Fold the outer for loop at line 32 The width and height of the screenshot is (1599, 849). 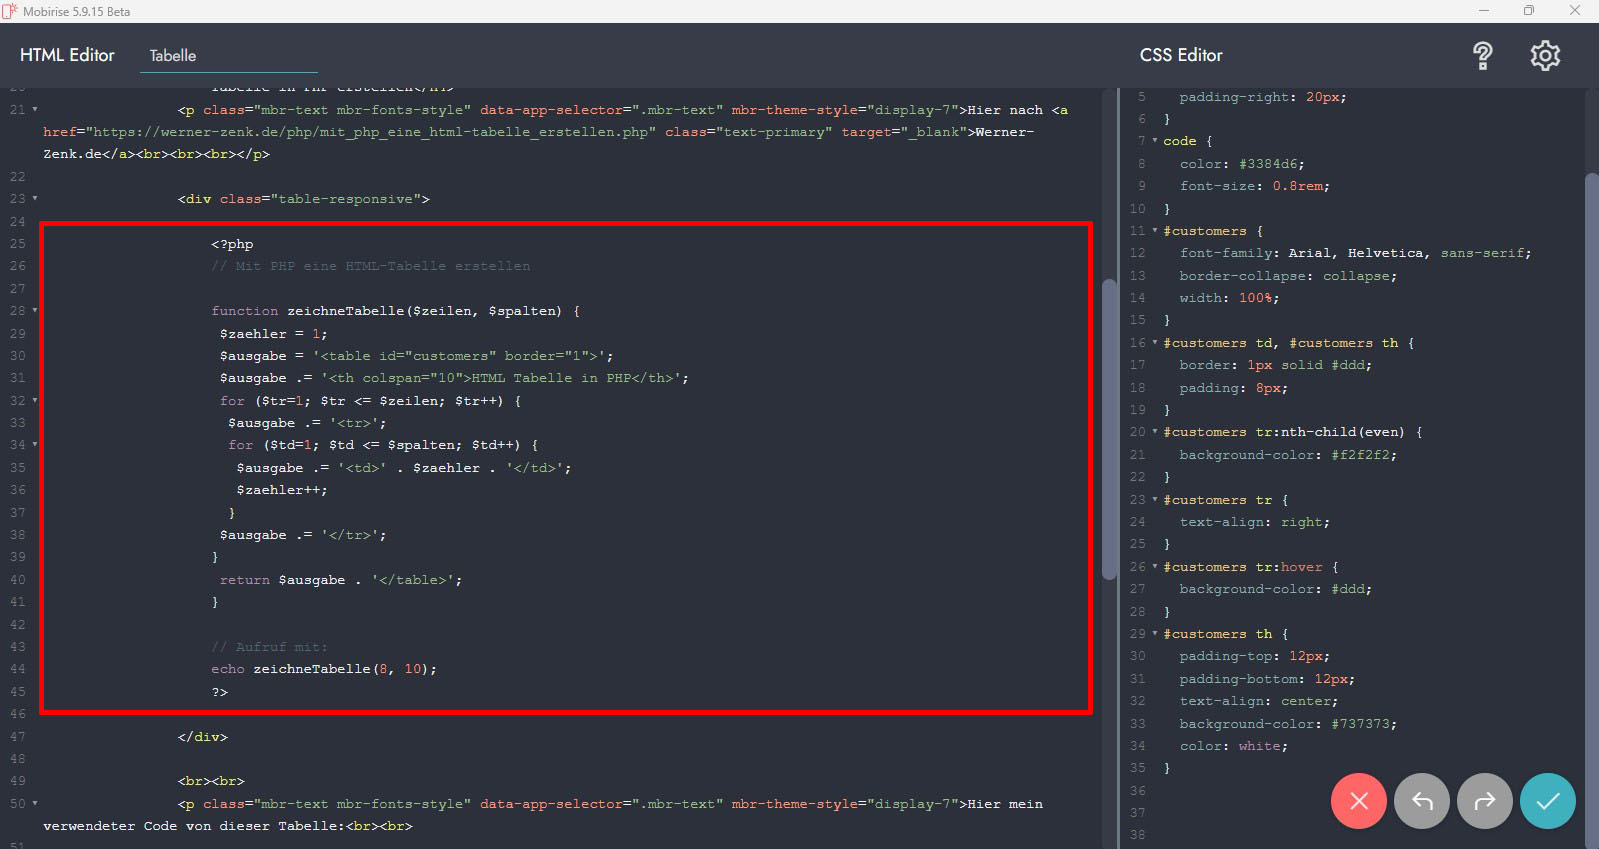coord(35,401)
